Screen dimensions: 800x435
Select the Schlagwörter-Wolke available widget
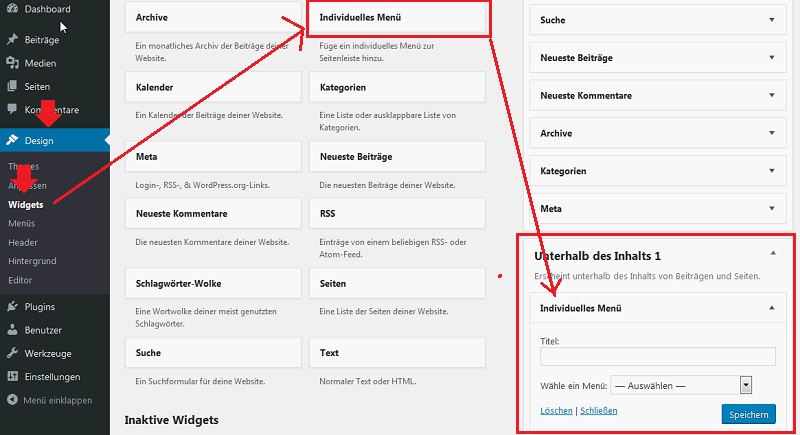point(213,284)
